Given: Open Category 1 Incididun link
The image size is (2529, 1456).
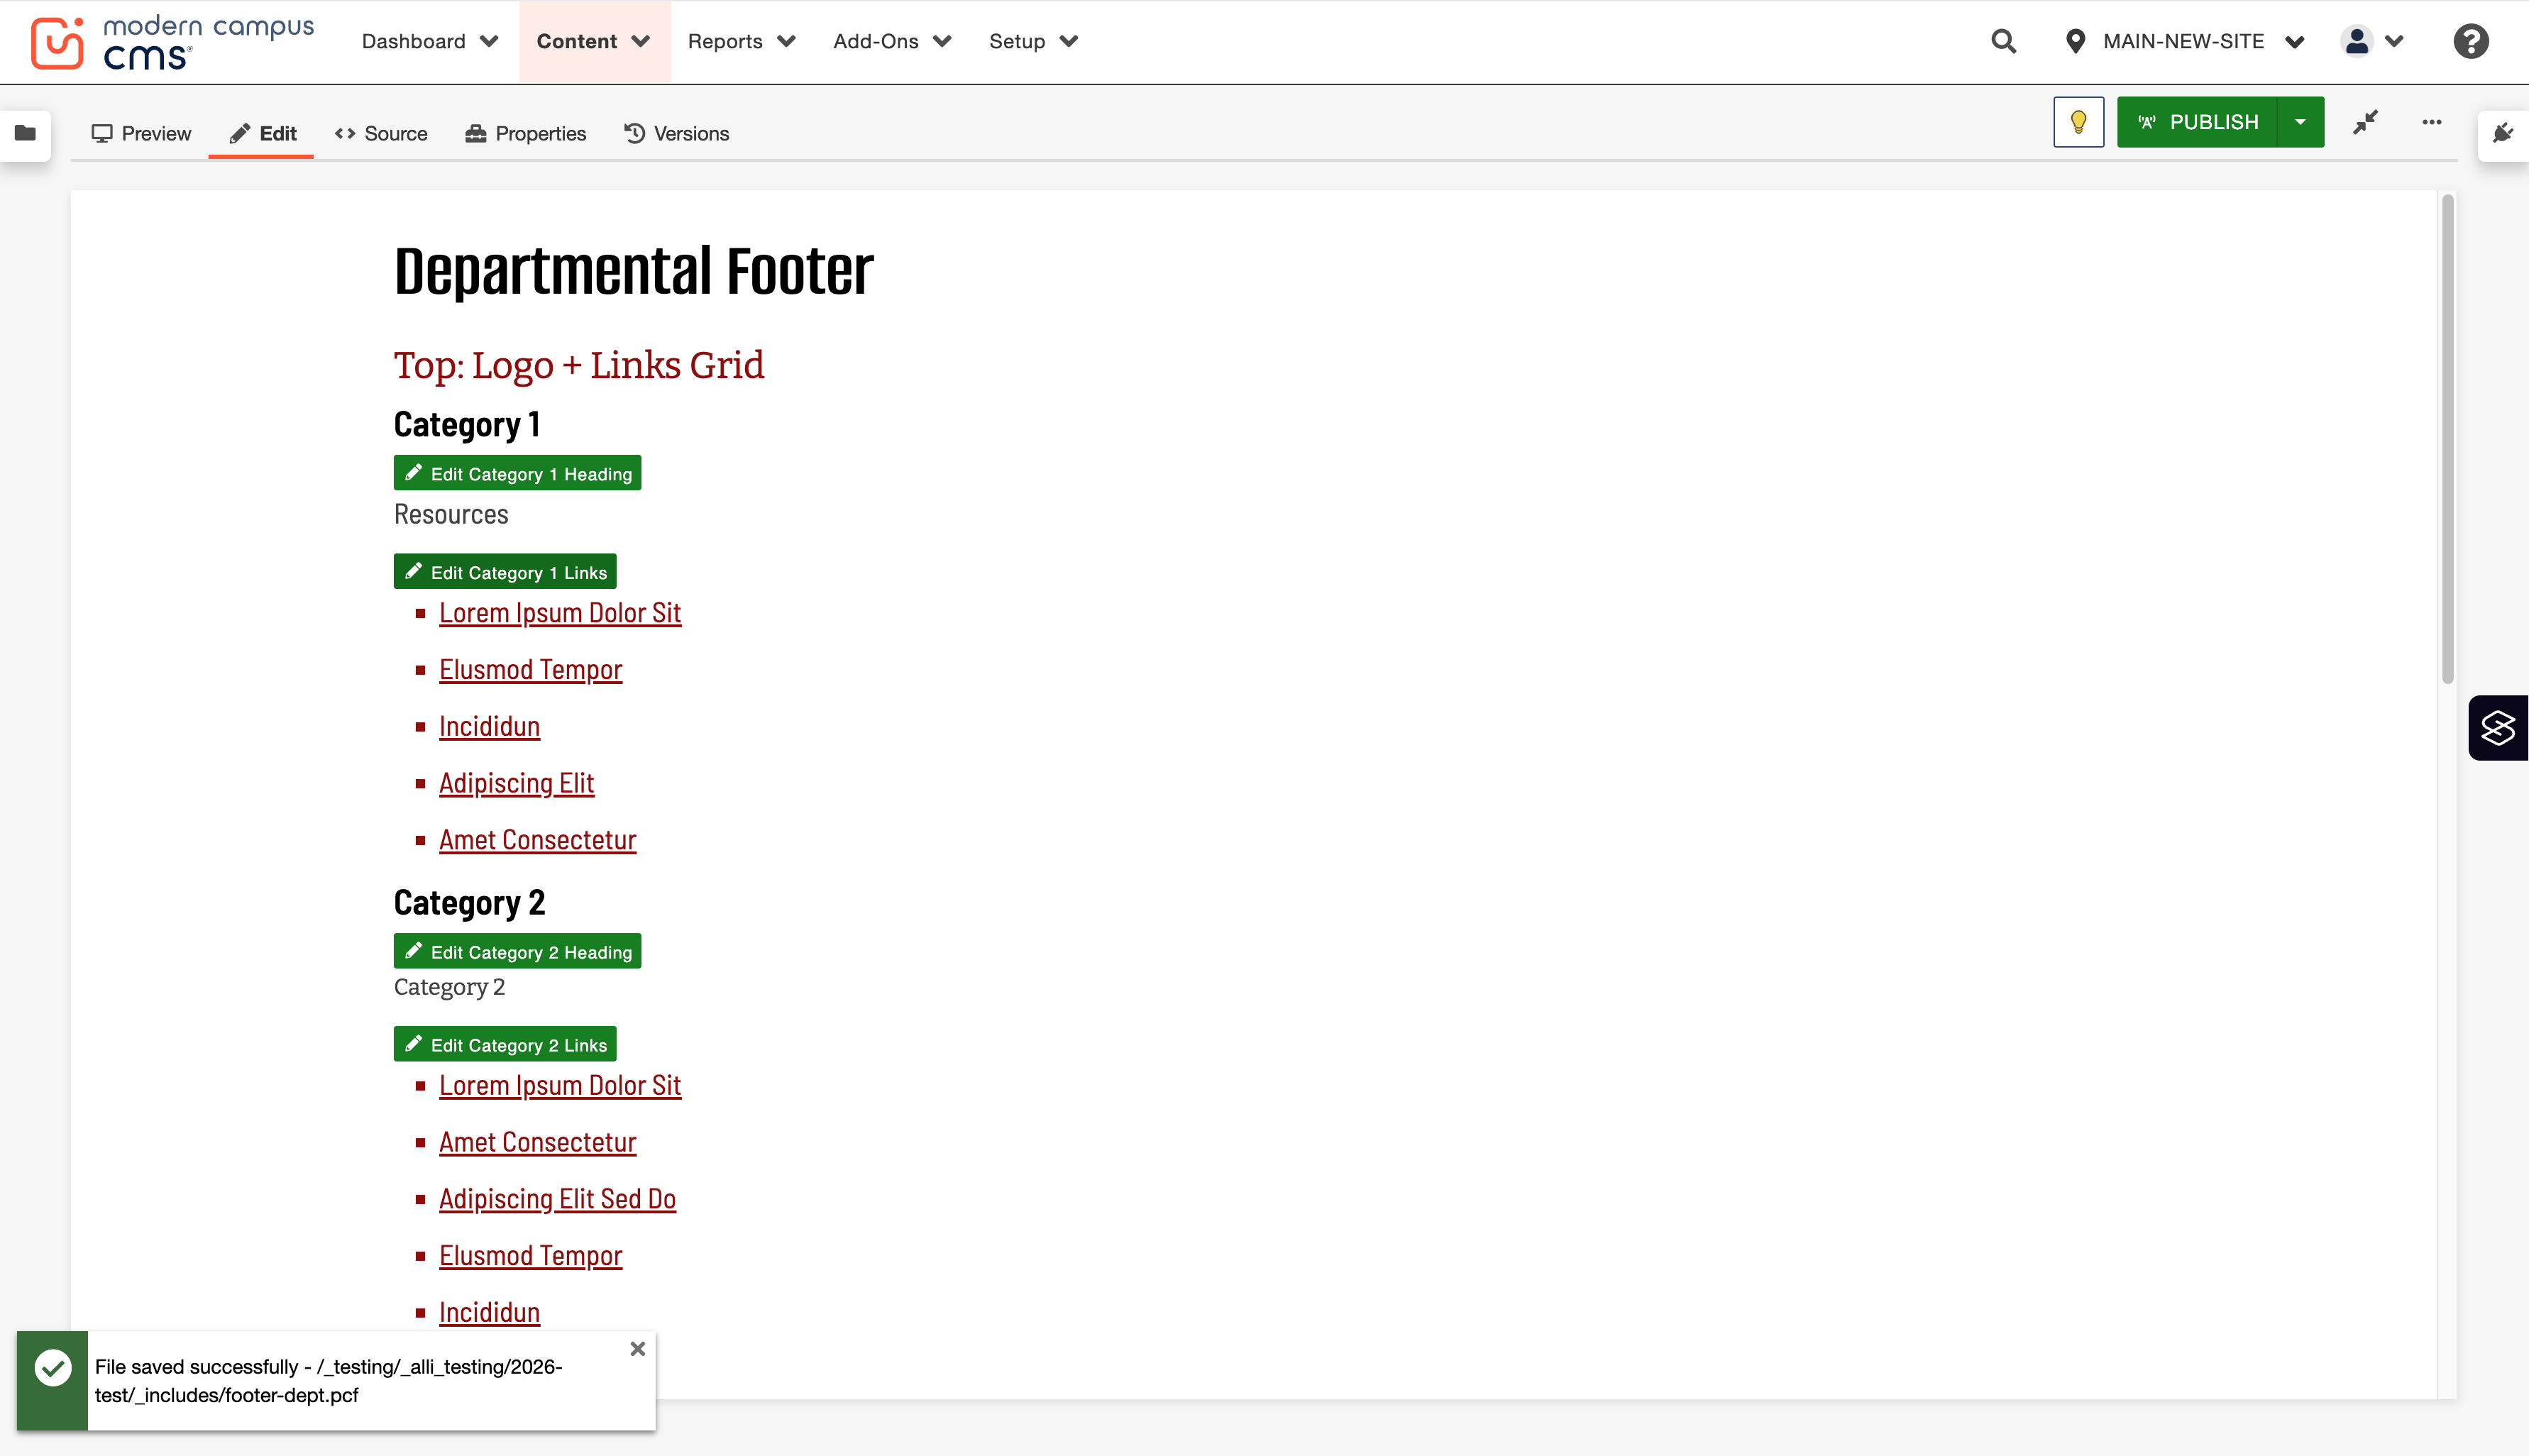Looking at the screenshot, I should tap(489, 726).
